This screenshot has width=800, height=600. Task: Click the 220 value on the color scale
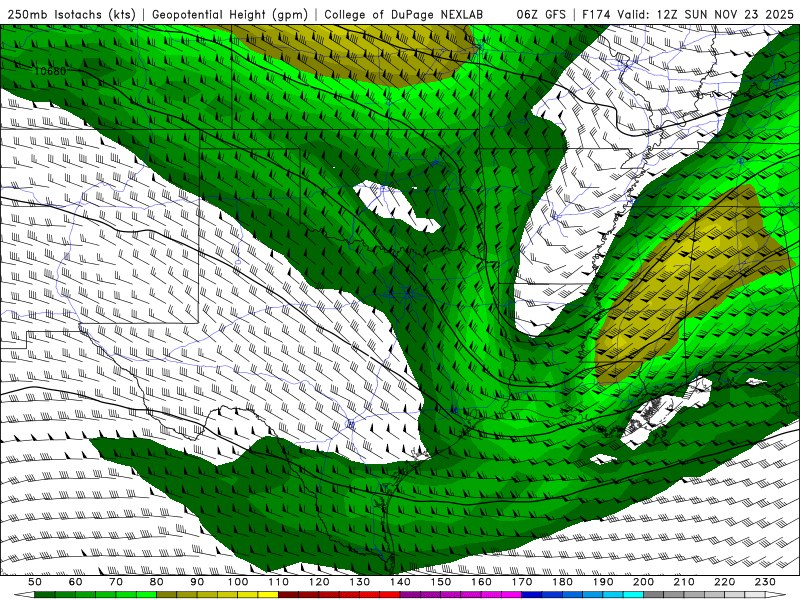pyautogui.click(x=724, y=582)
